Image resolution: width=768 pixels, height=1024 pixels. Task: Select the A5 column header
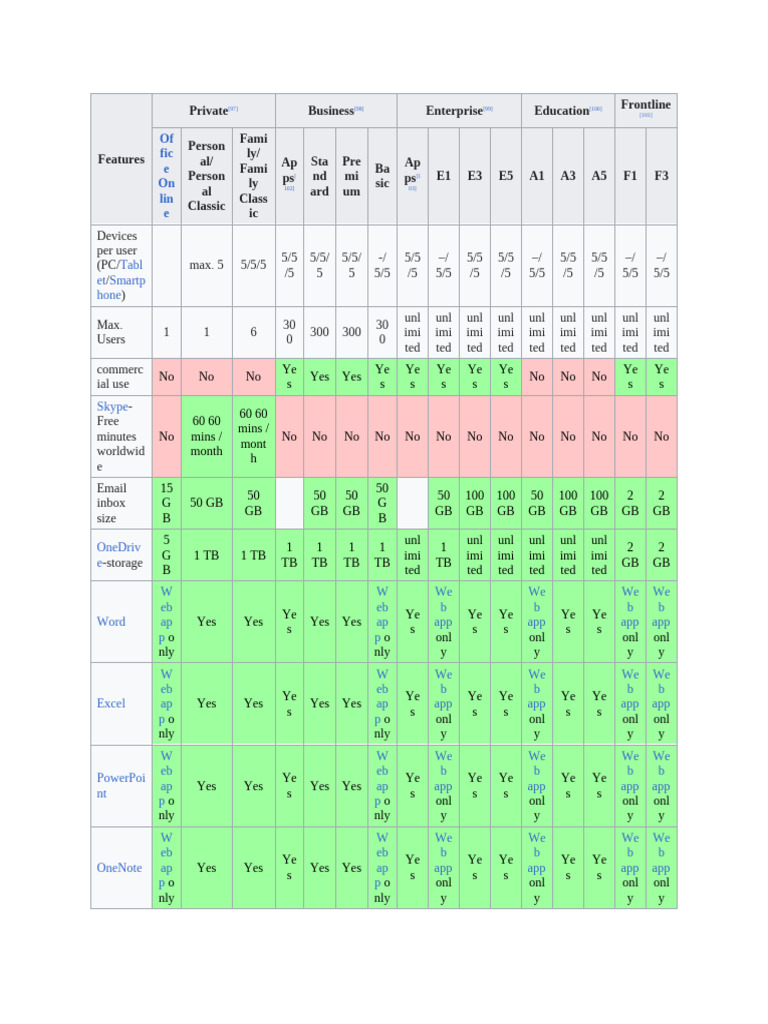tap(599, 176)
